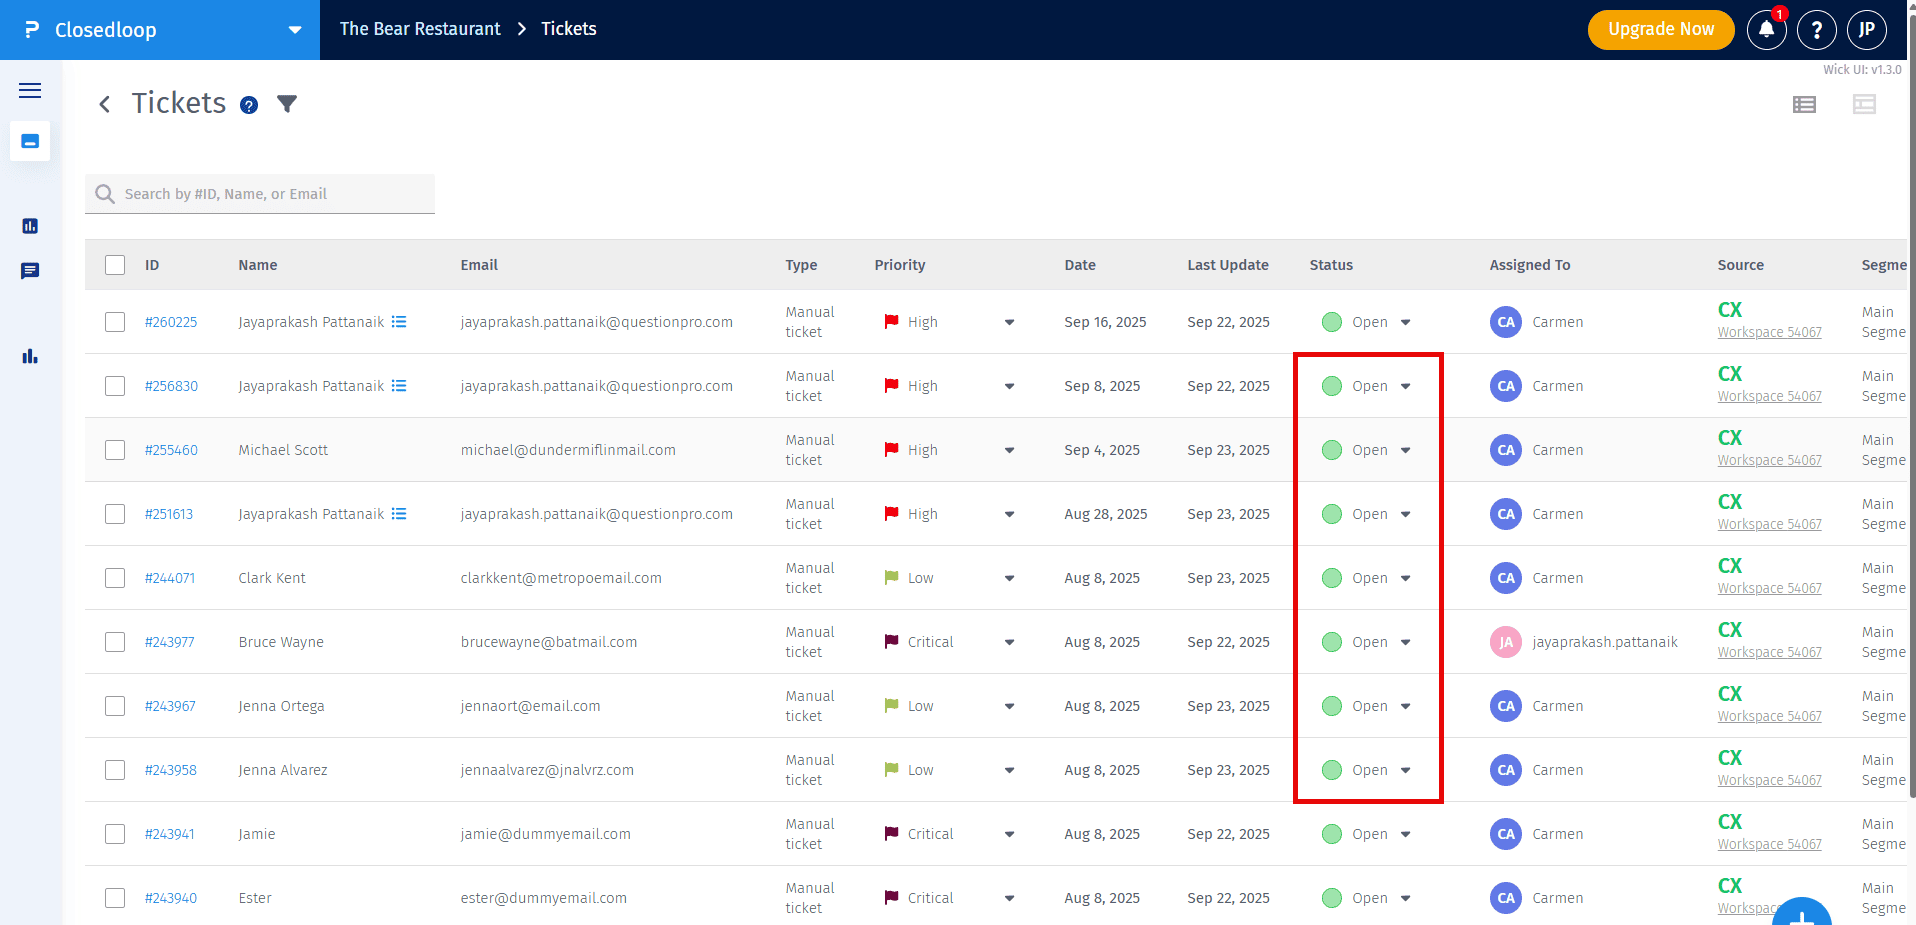
Task: Toggle the select-all checkbox in table header
Action: [115, 265]
